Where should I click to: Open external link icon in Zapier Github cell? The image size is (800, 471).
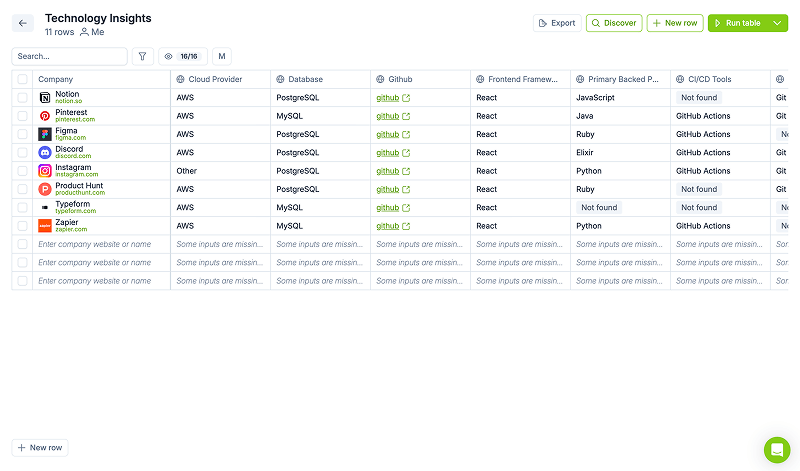406,227
